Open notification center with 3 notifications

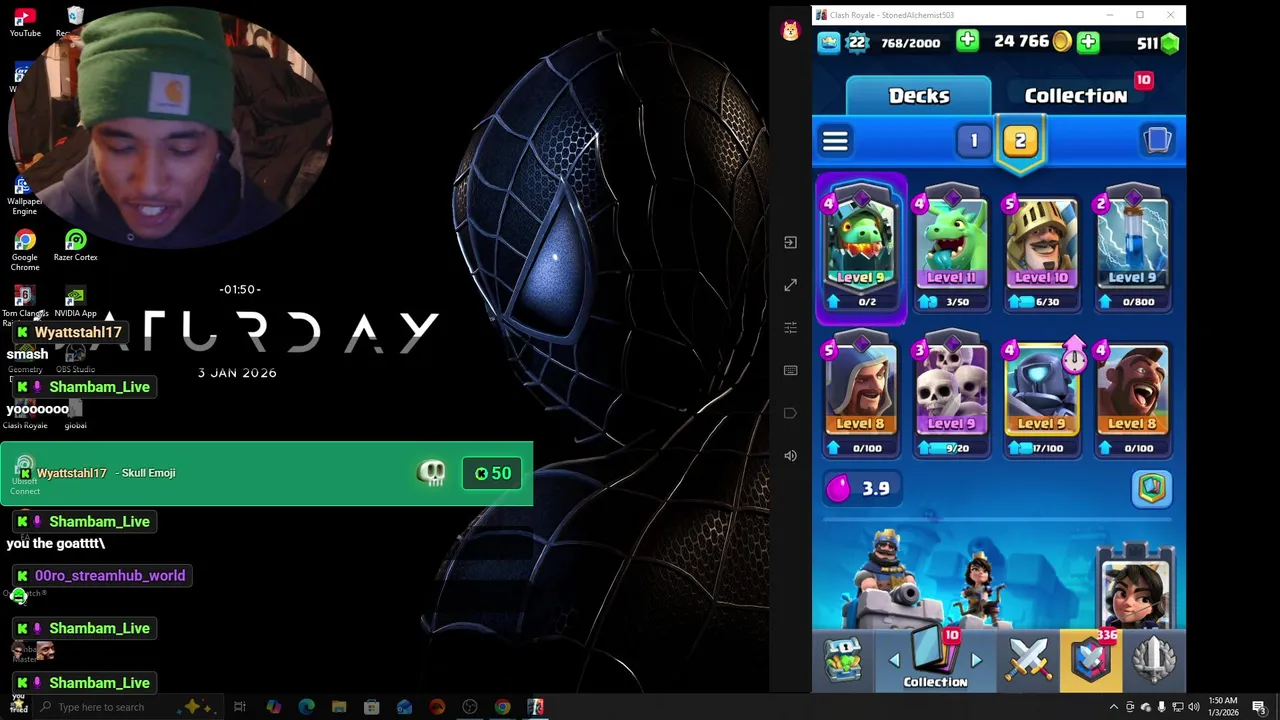(1258, 707)
